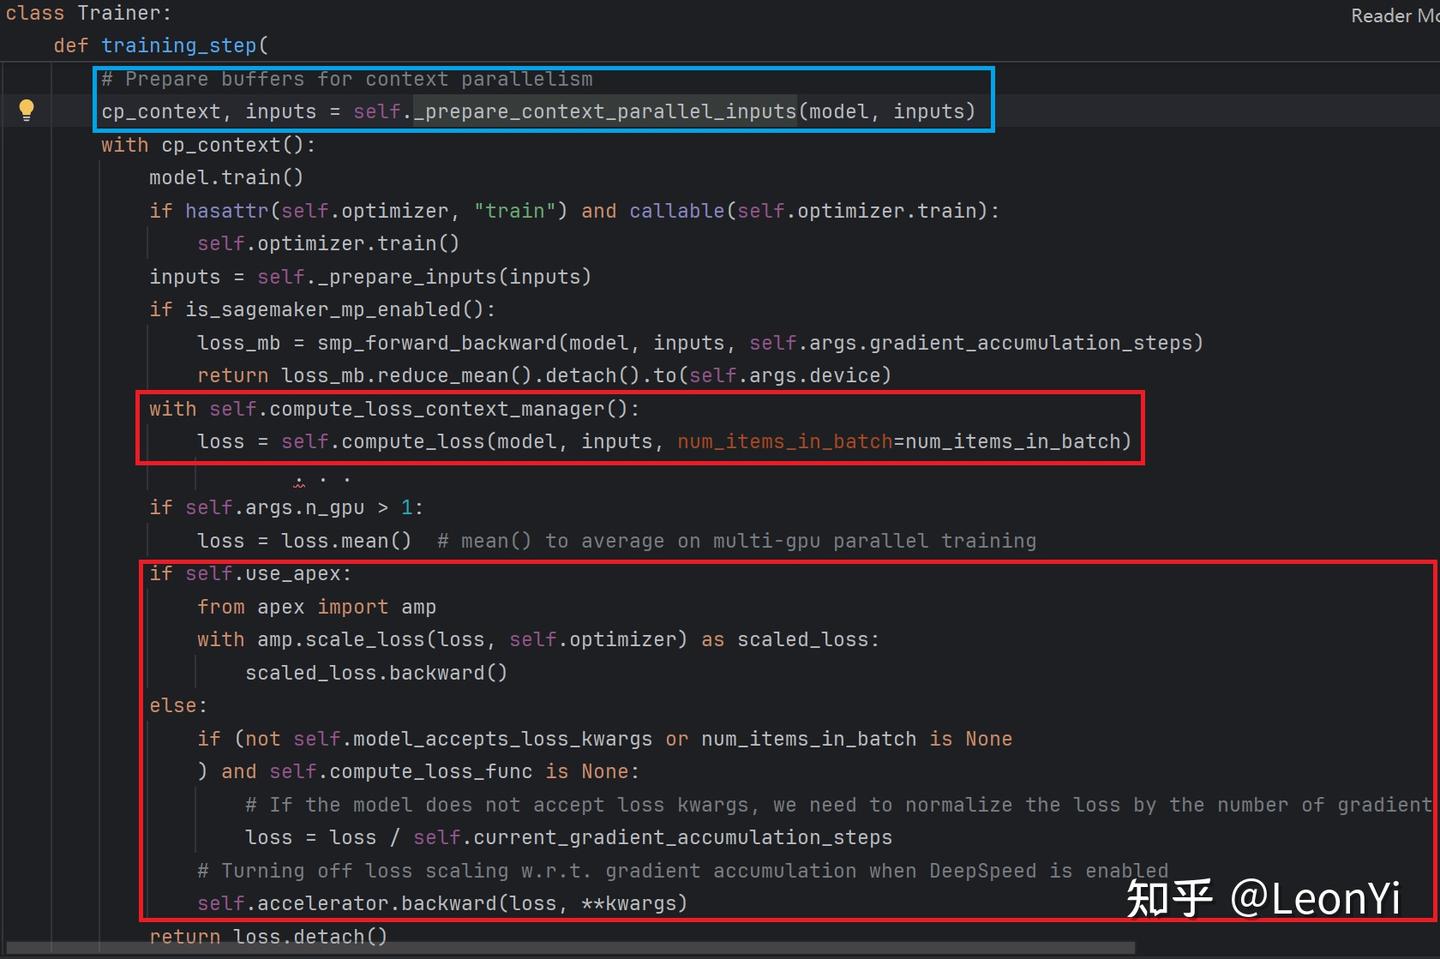This screenshot has width=1440, height=959.
Task: Click 'current_gradient_accumulation_steps' attribute
Action: pyautogui.click(x=683, y=838)
